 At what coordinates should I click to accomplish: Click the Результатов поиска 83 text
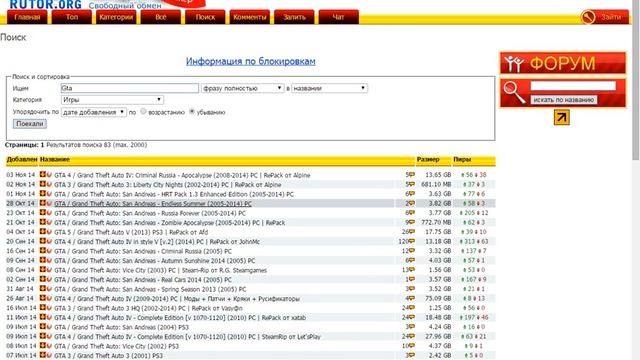click(x=97, y=145)
